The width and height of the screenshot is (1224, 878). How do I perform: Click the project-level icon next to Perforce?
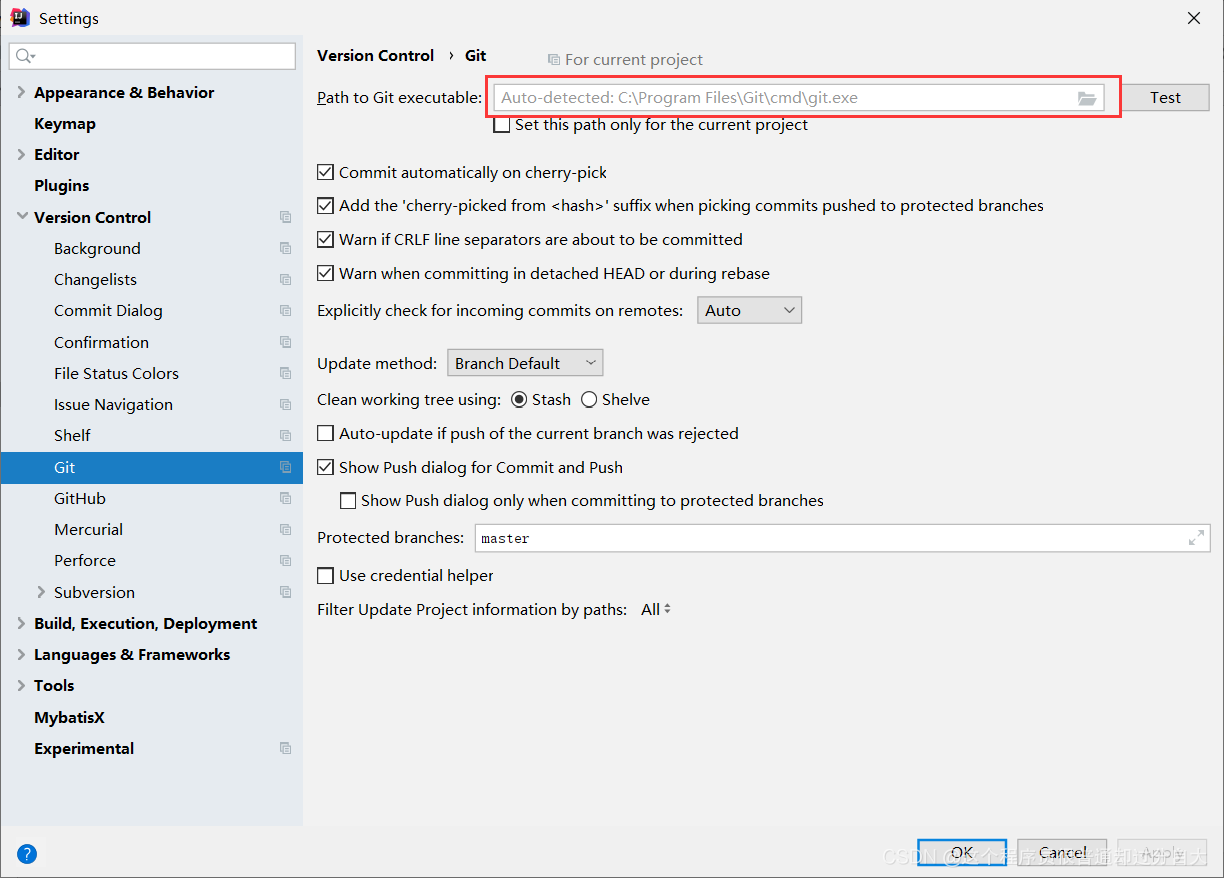tap(285, 560)
